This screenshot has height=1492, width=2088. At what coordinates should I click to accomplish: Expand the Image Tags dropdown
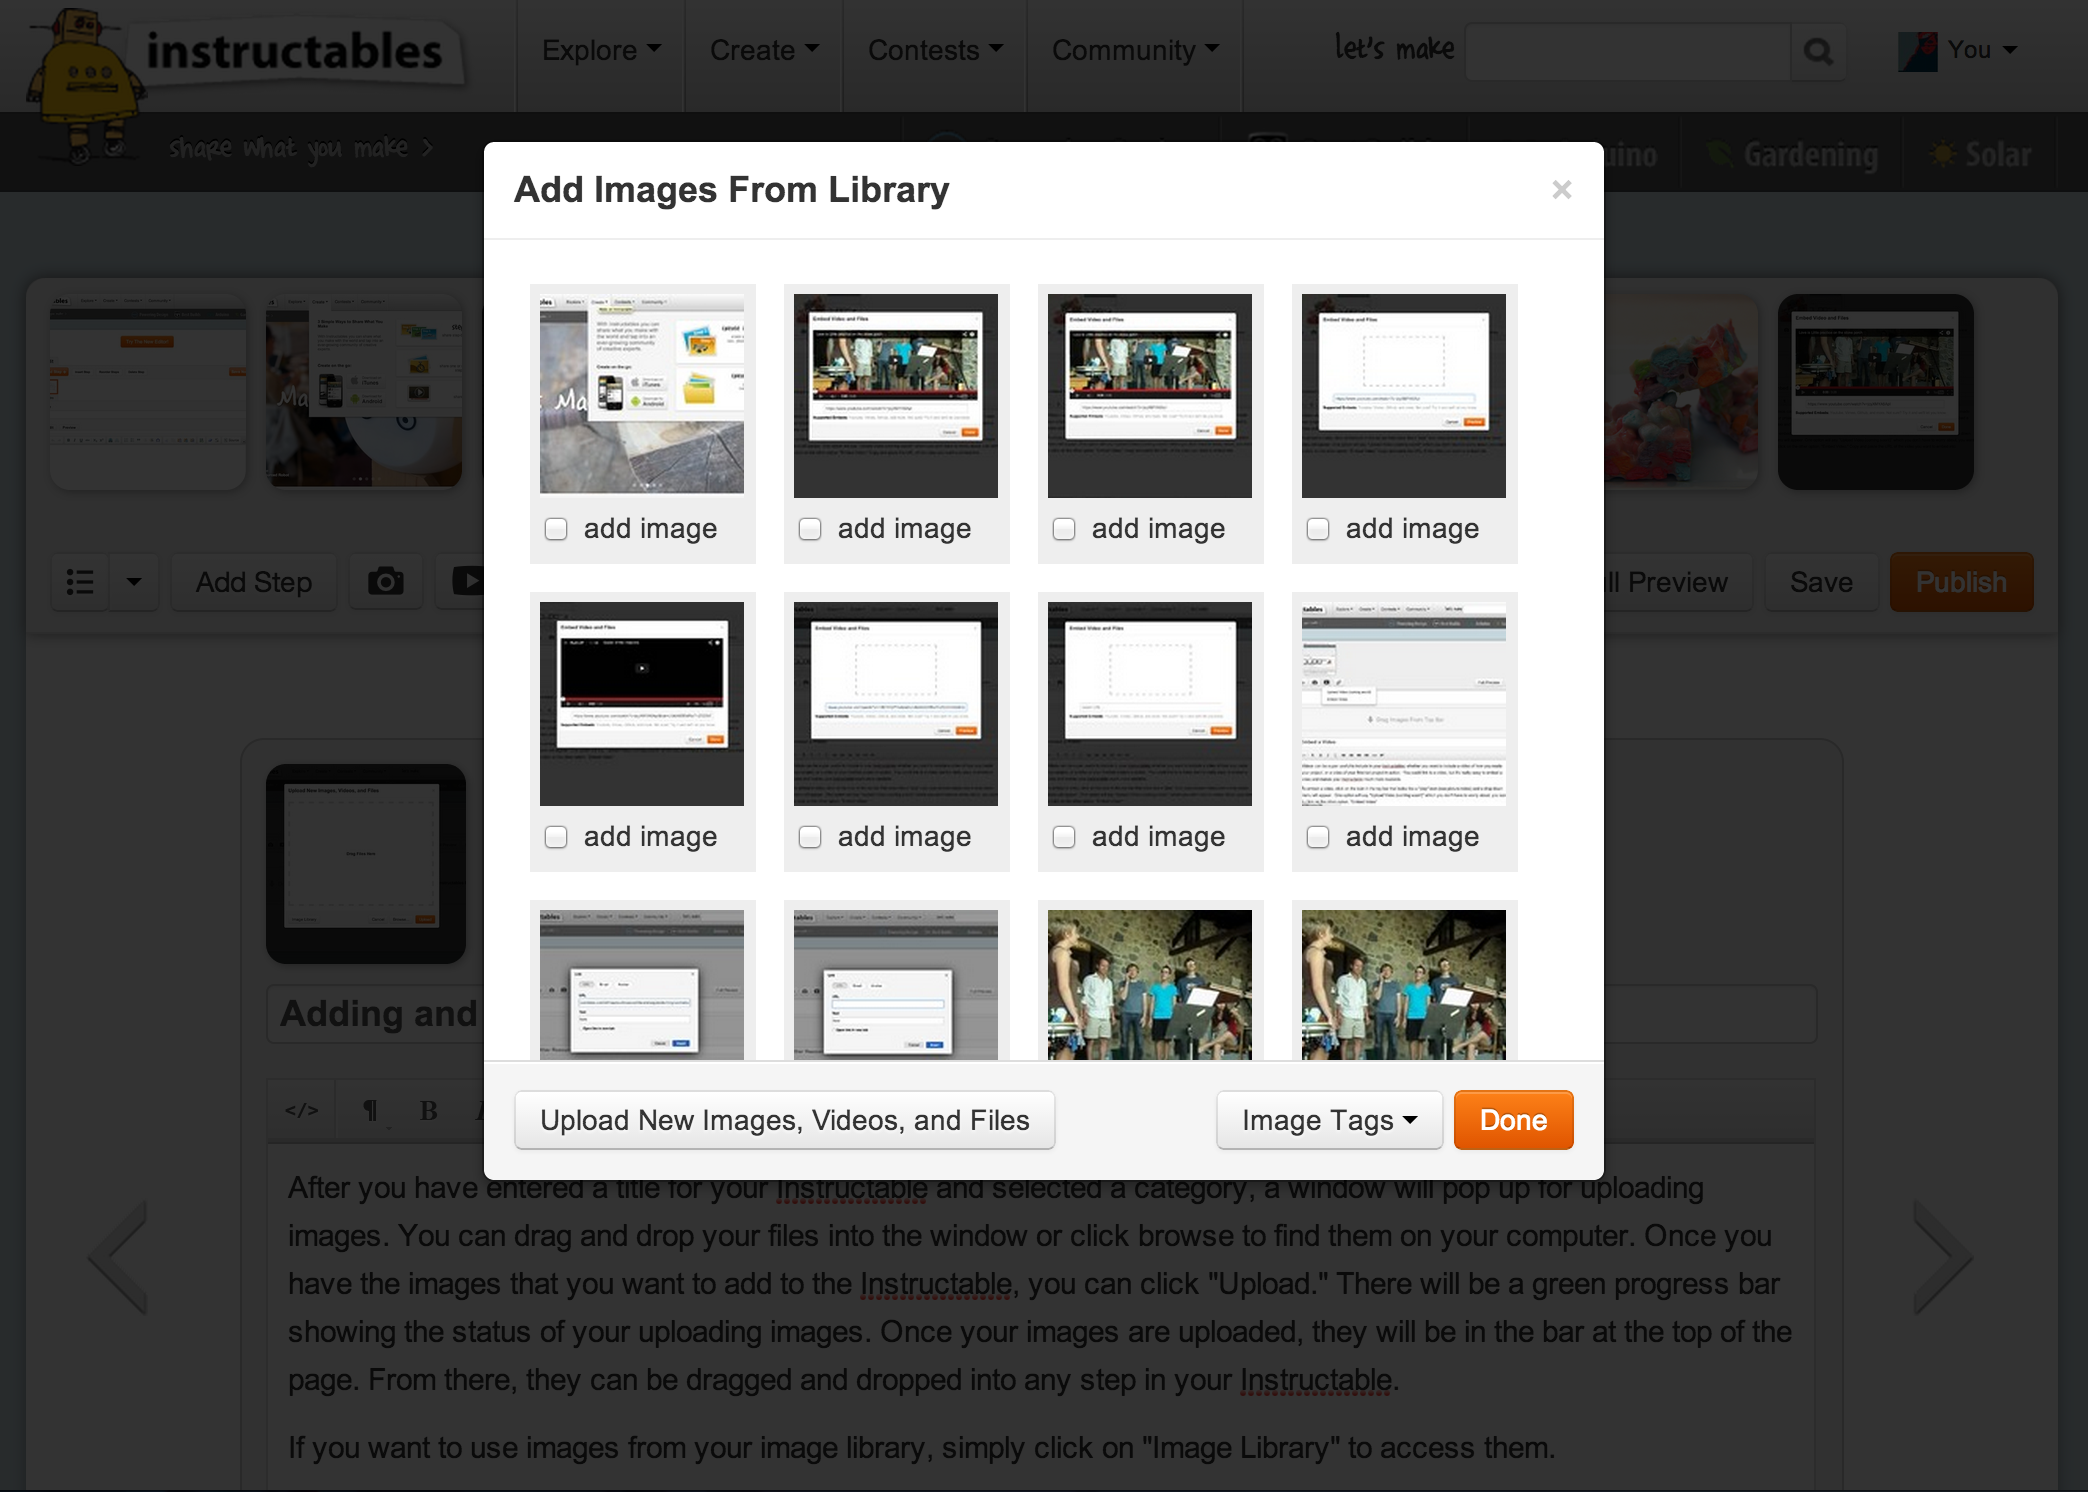point(1326,1121)
